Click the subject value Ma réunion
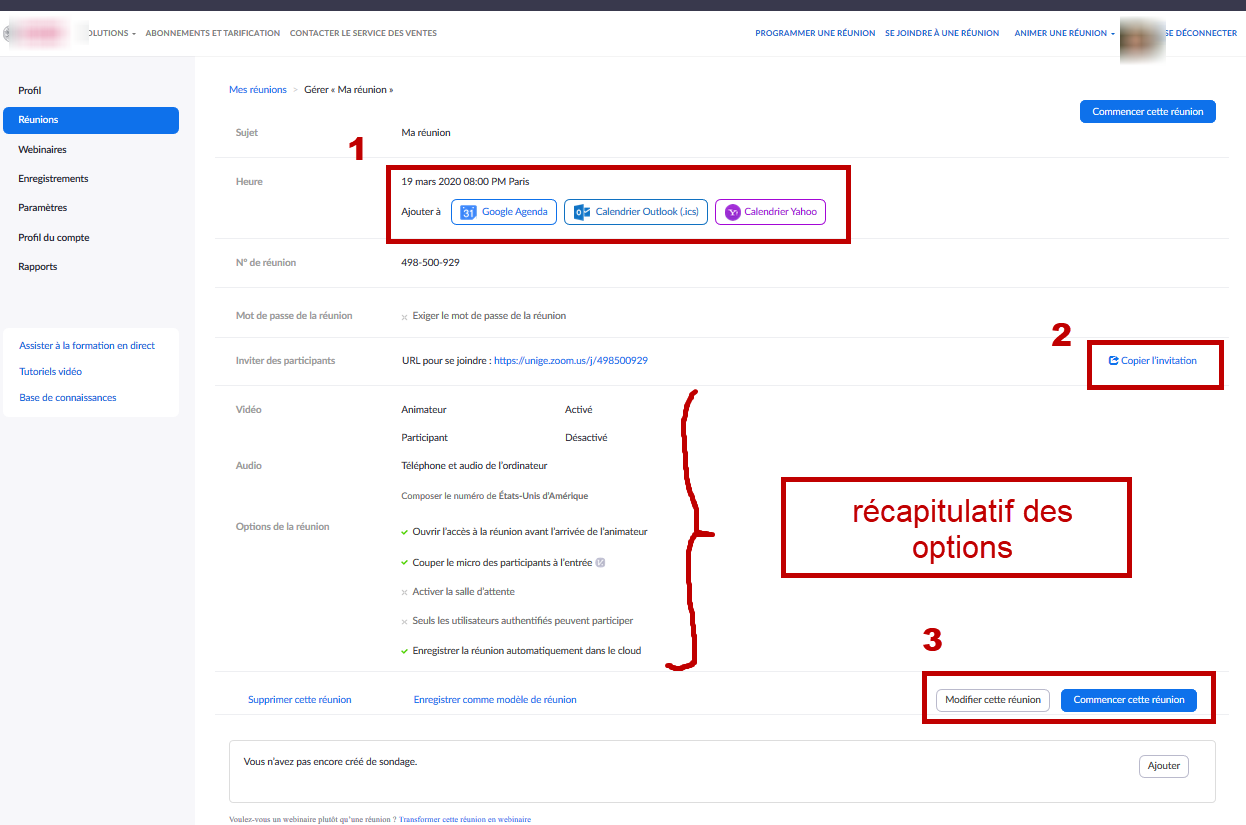The image size is (1246, 825). click(426, 133)
